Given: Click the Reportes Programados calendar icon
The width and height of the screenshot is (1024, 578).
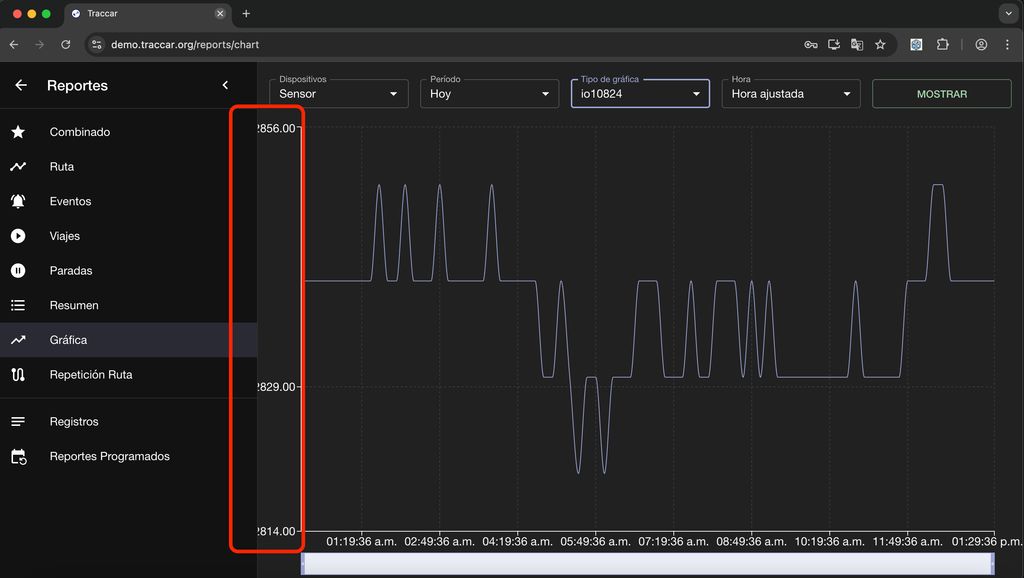Looking at the screenshot, I should (18, 457).
